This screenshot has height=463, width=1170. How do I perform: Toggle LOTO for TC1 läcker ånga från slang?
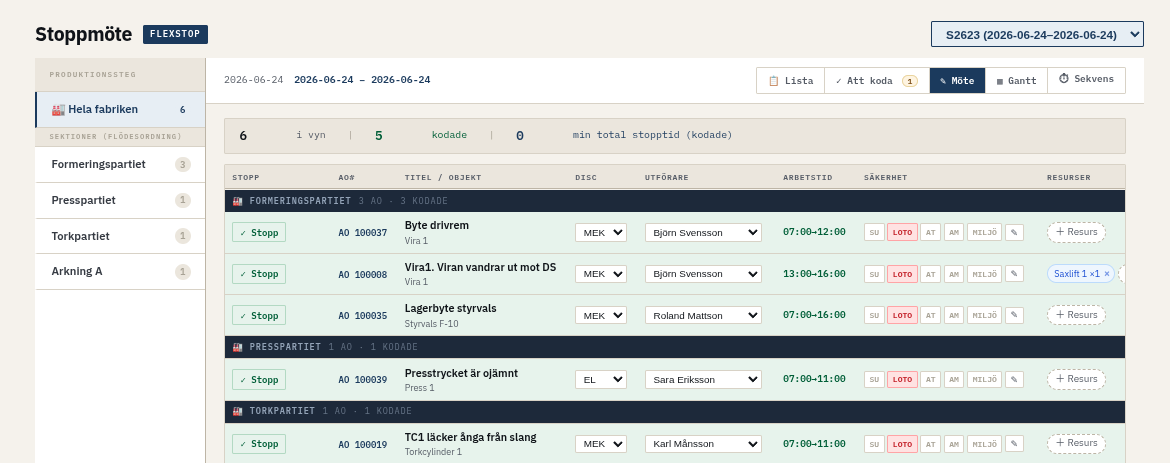pyautogui.click(x=902, y=444)
